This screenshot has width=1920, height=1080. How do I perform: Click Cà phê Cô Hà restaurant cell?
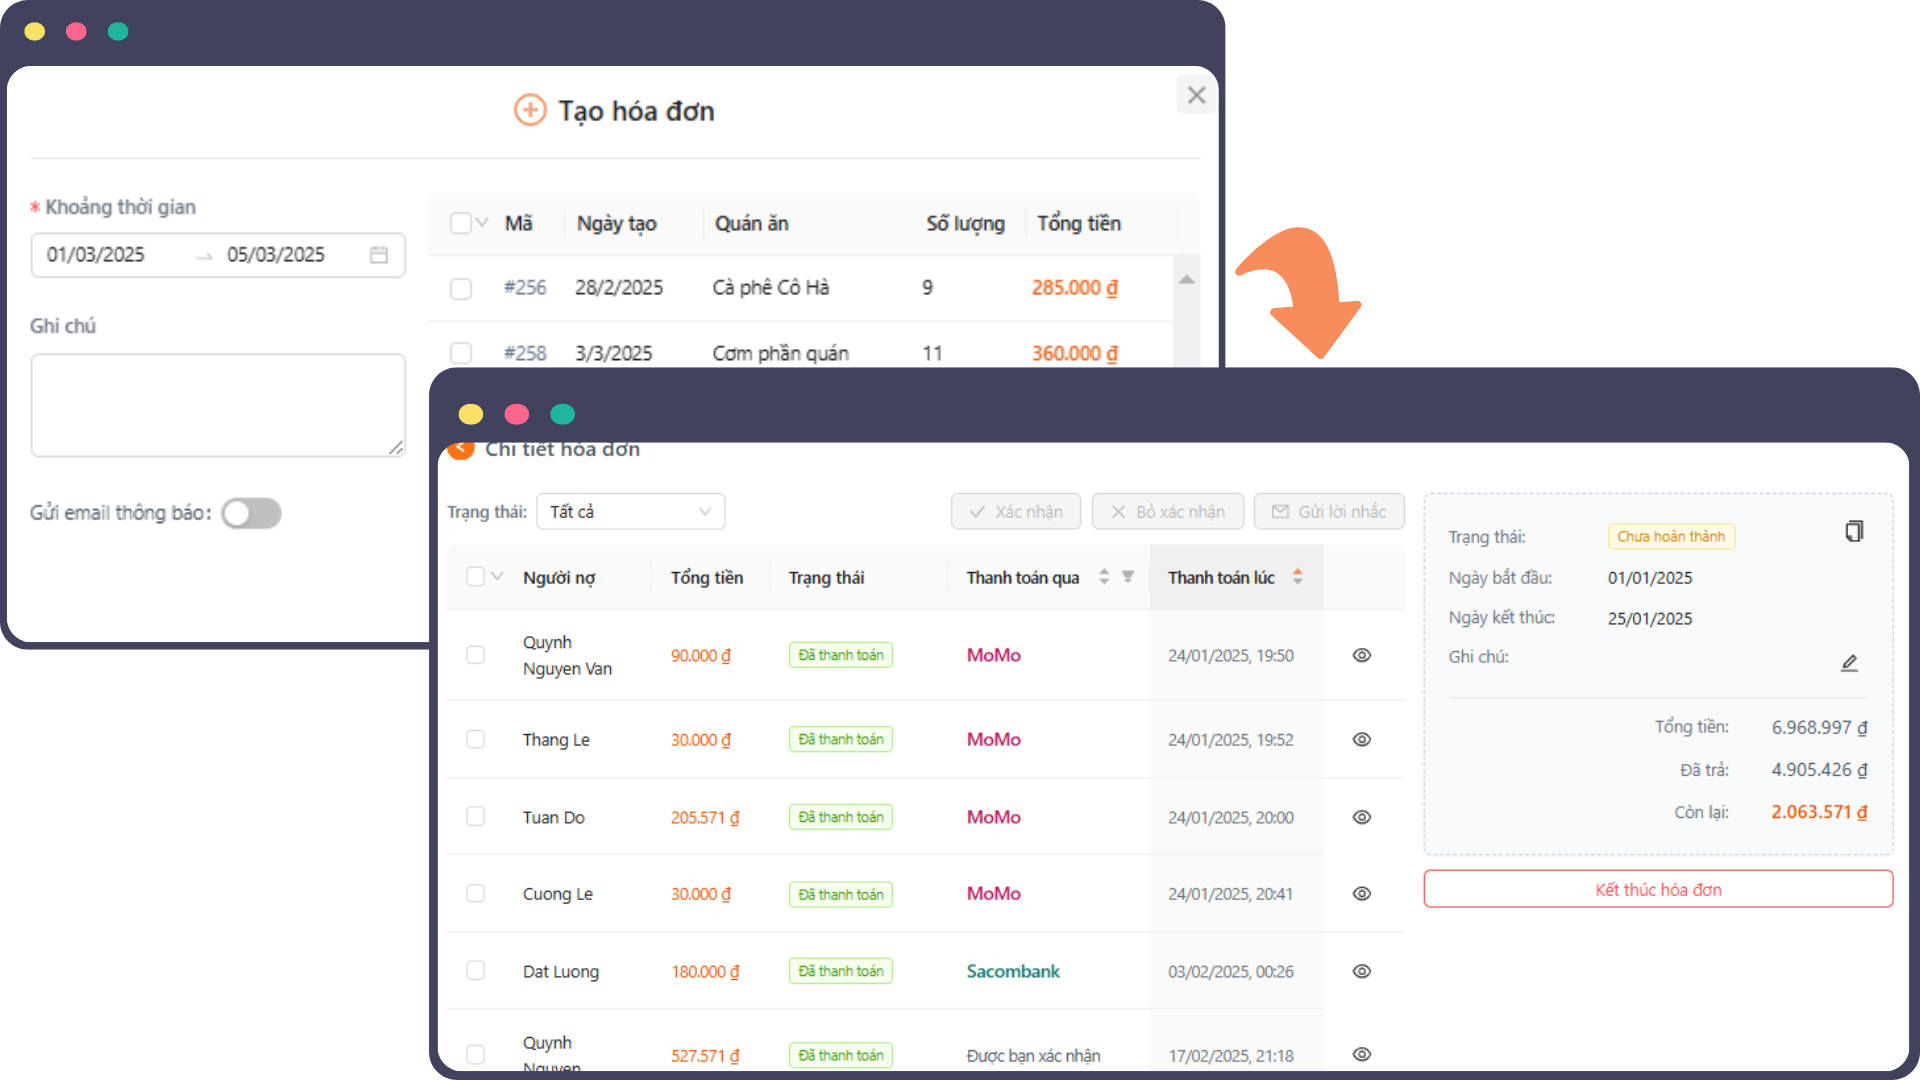[771, 288]
